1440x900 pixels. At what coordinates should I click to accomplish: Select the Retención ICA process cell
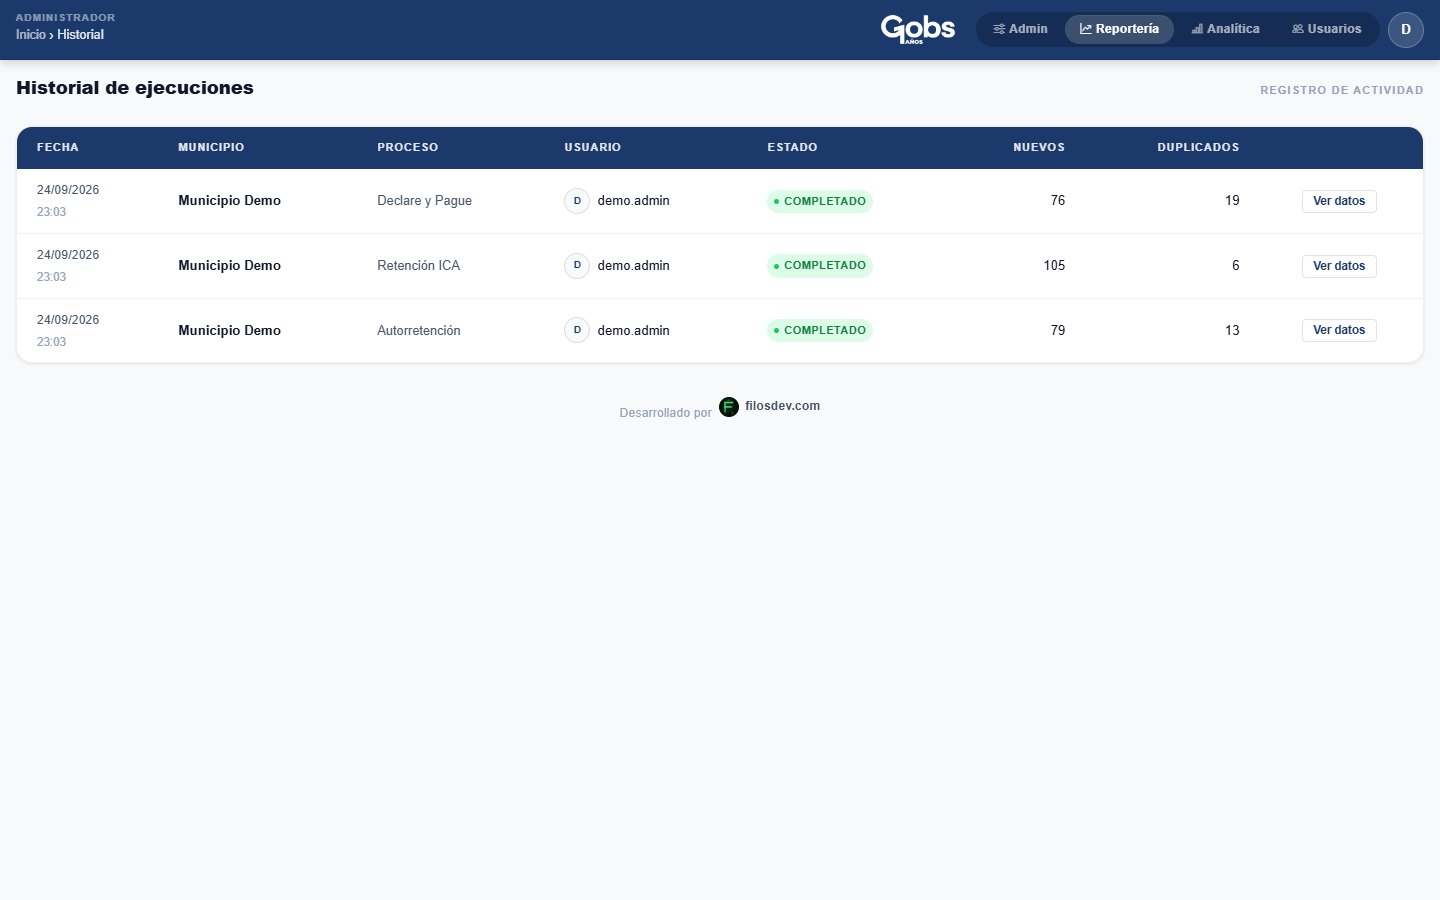[x=418, y=266]
